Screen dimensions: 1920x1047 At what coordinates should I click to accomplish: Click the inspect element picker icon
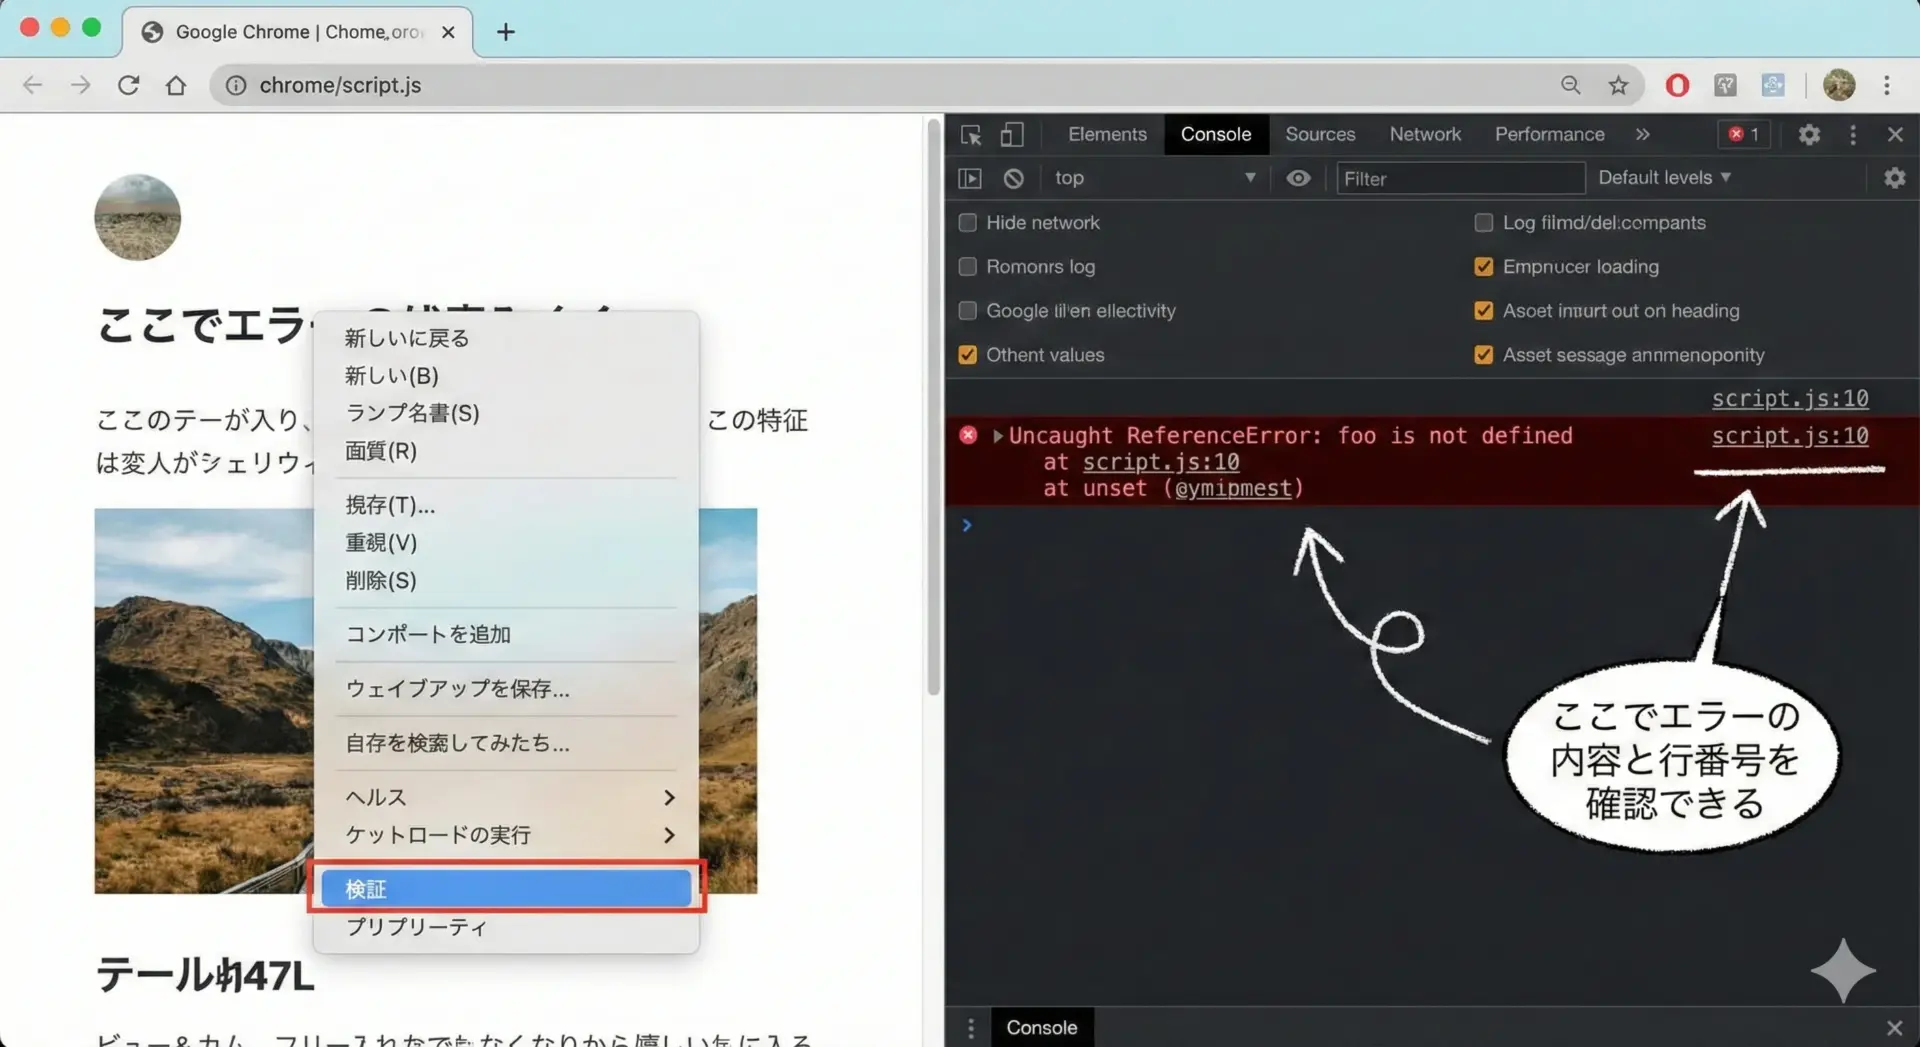pyautogui.click(x=970, y=135)
